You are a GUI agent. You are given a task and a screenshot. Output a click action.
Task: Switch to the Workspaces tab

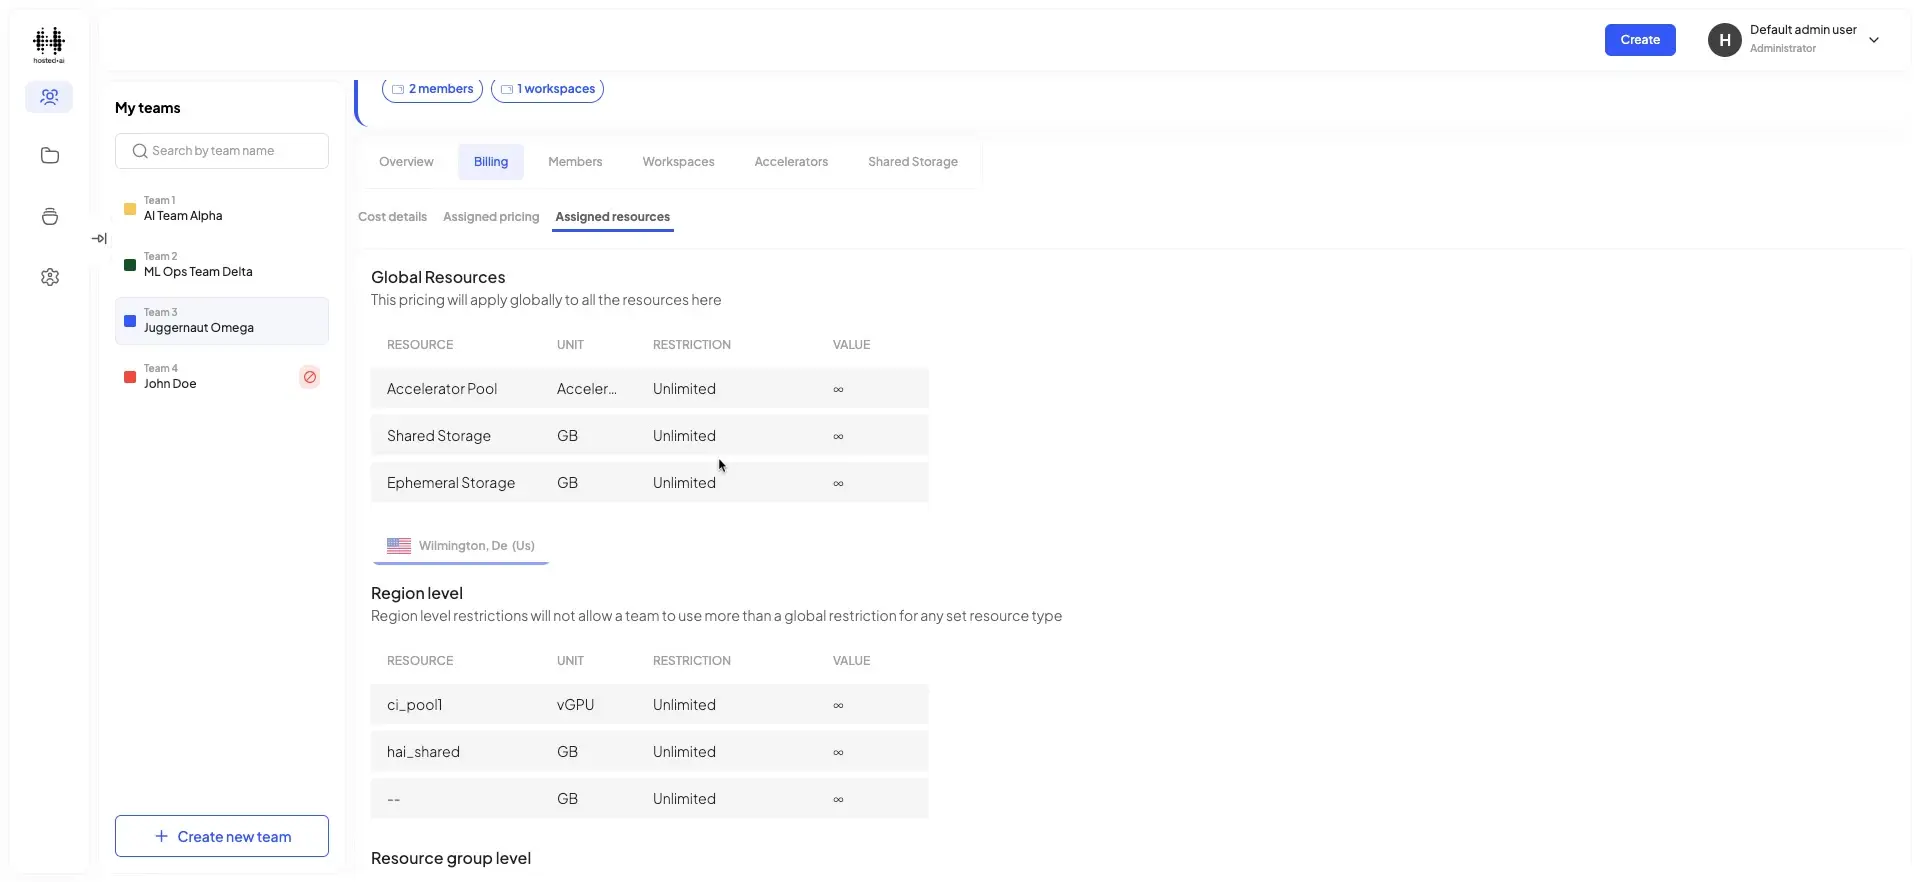pyautogui.click(x=678, y=162)
